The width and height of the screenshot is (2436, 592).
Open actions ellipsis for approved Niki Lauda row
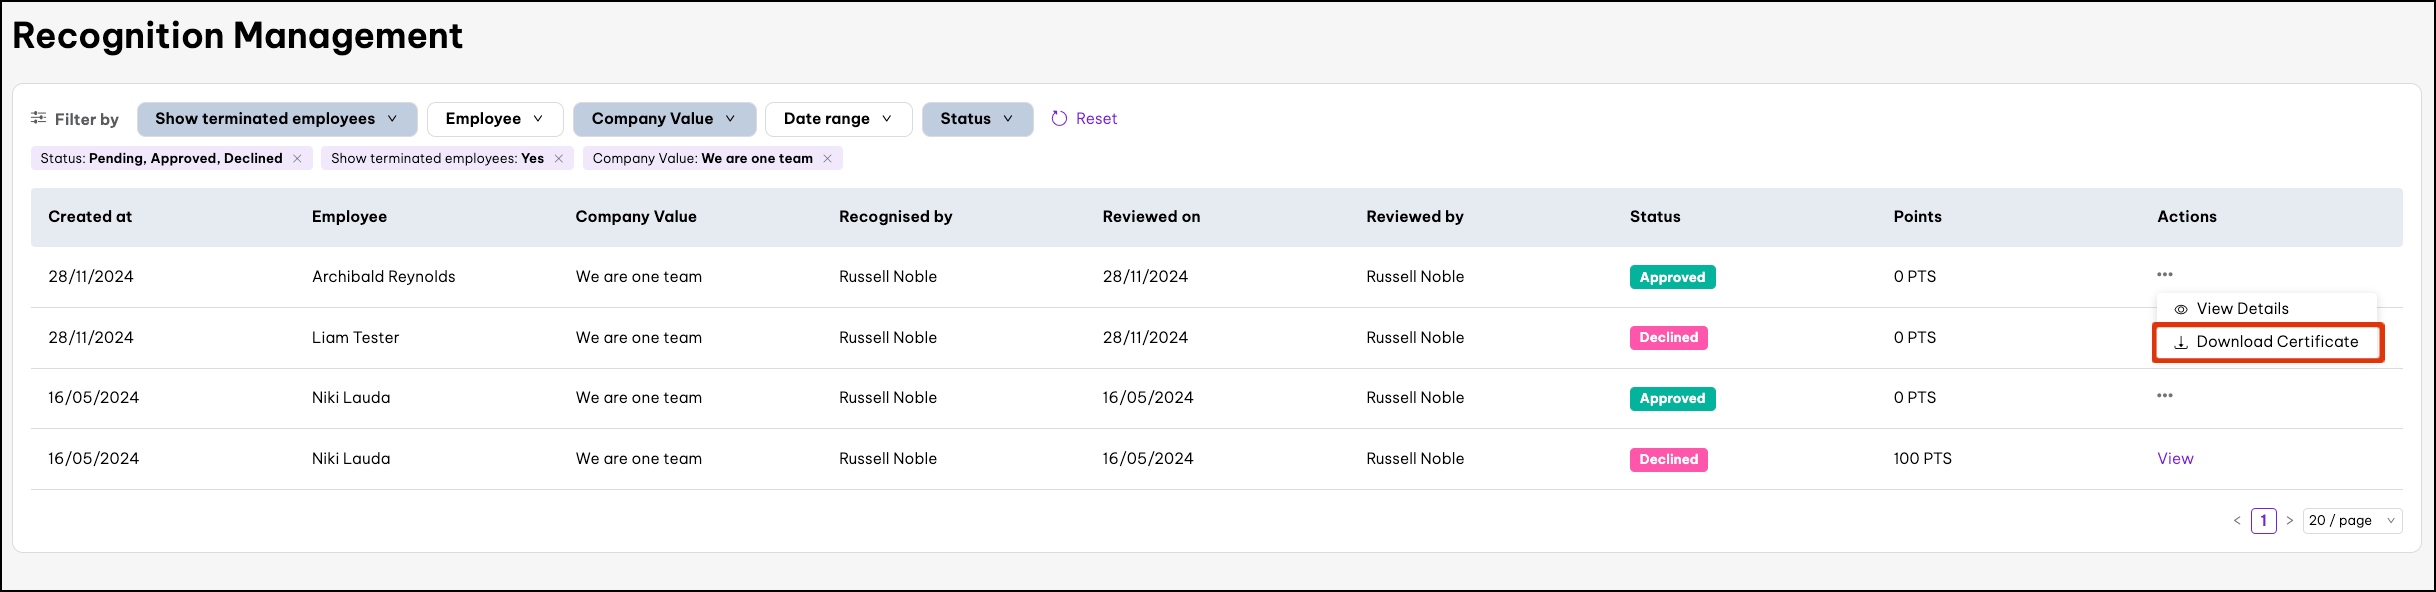click(2164, 396)
